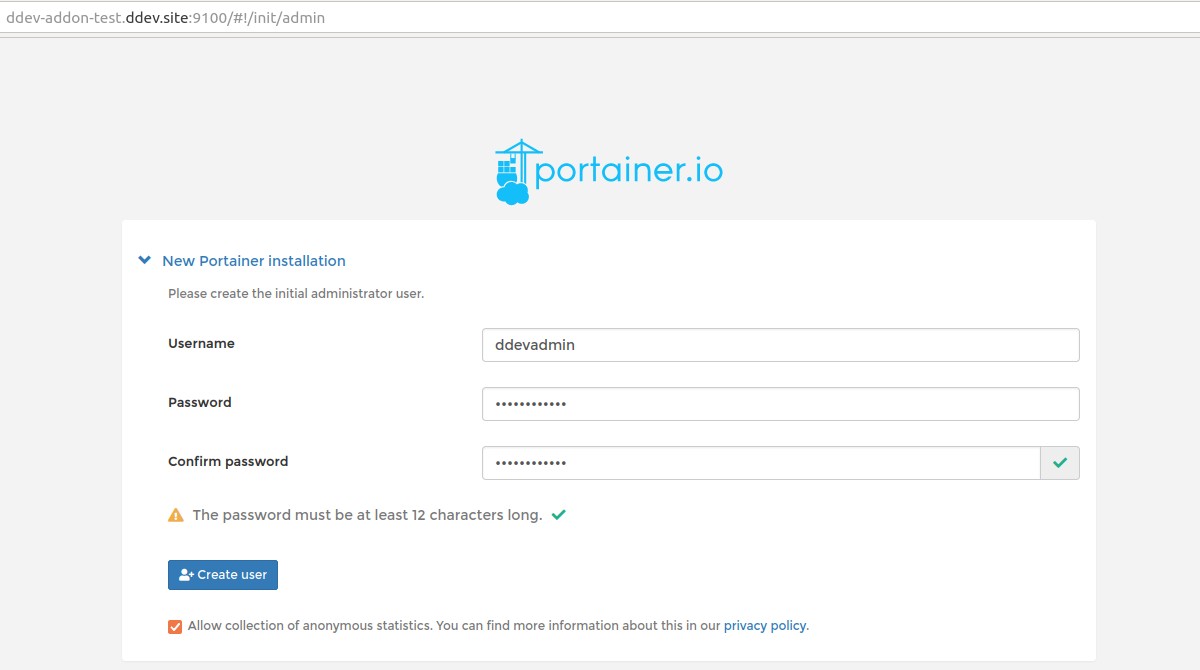
Task: Click the portainer.io logo
Action: coord(608,172)
